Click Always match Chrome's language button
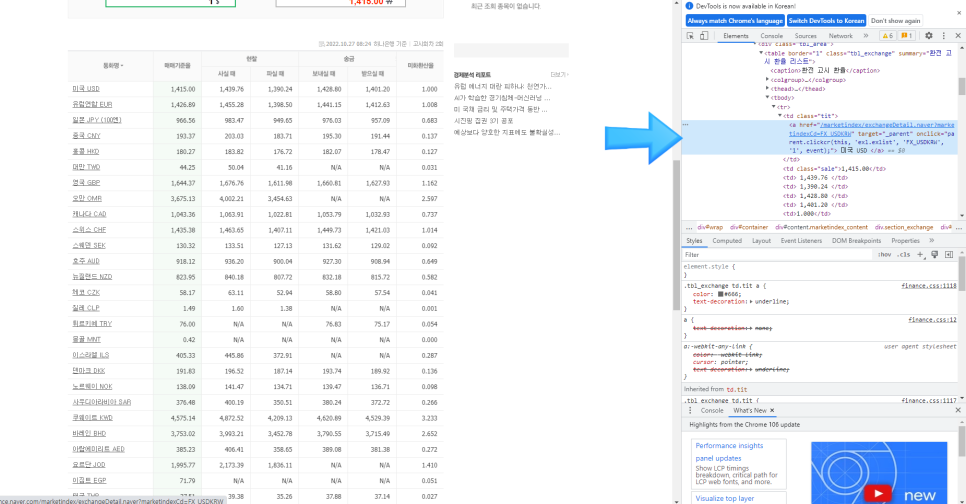The height and width of the screenshot is (504, 966). pos(735,20)
